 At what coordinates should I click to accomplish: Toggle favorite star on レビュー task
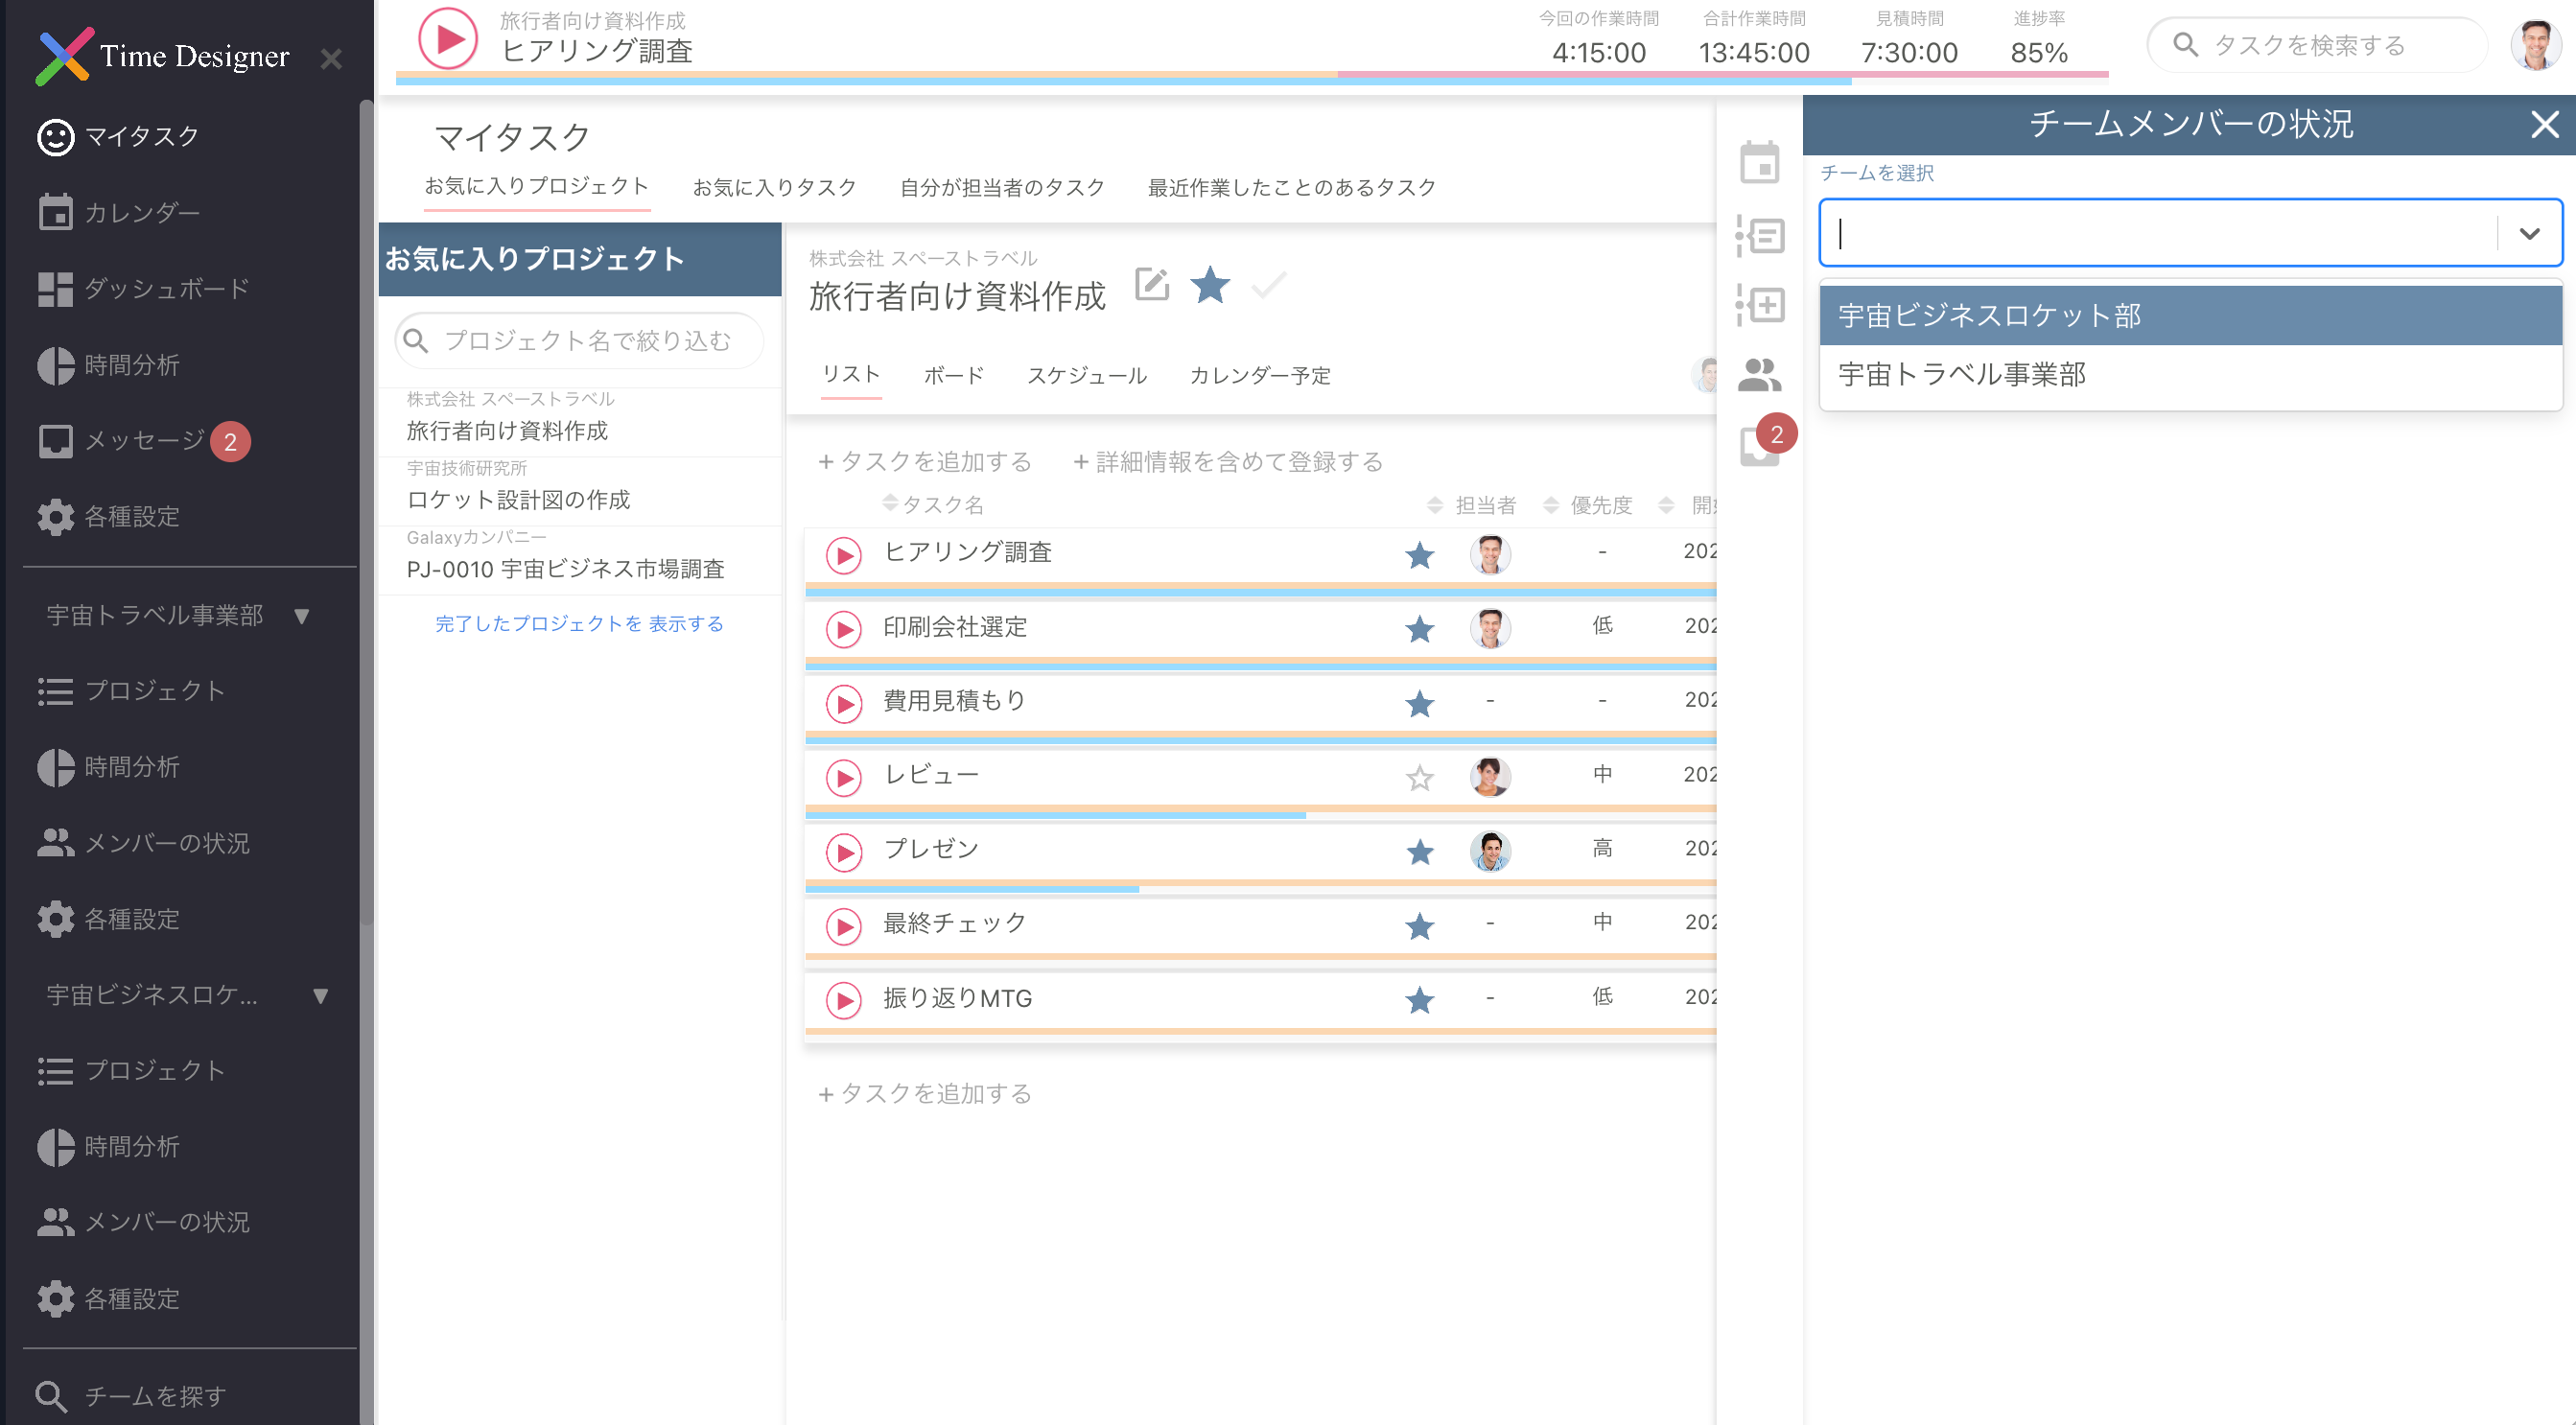click(x=1419, y=777)
